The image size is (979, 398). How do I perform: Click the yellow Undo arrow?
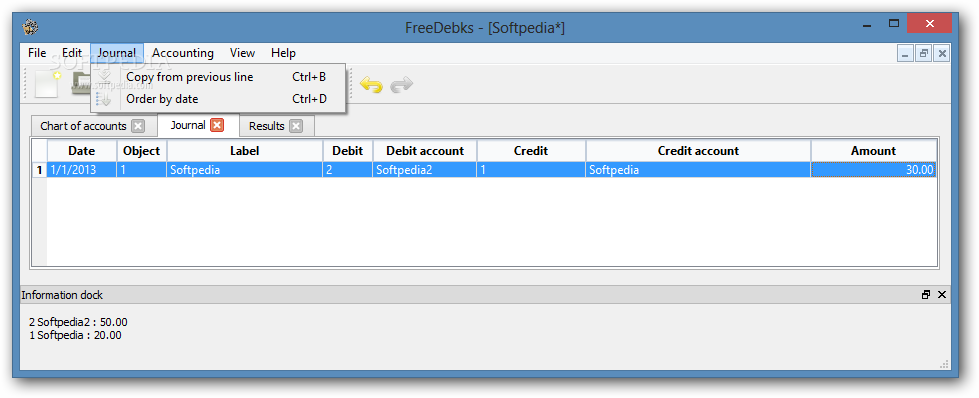pyautogui.click(x=371, y=85)
